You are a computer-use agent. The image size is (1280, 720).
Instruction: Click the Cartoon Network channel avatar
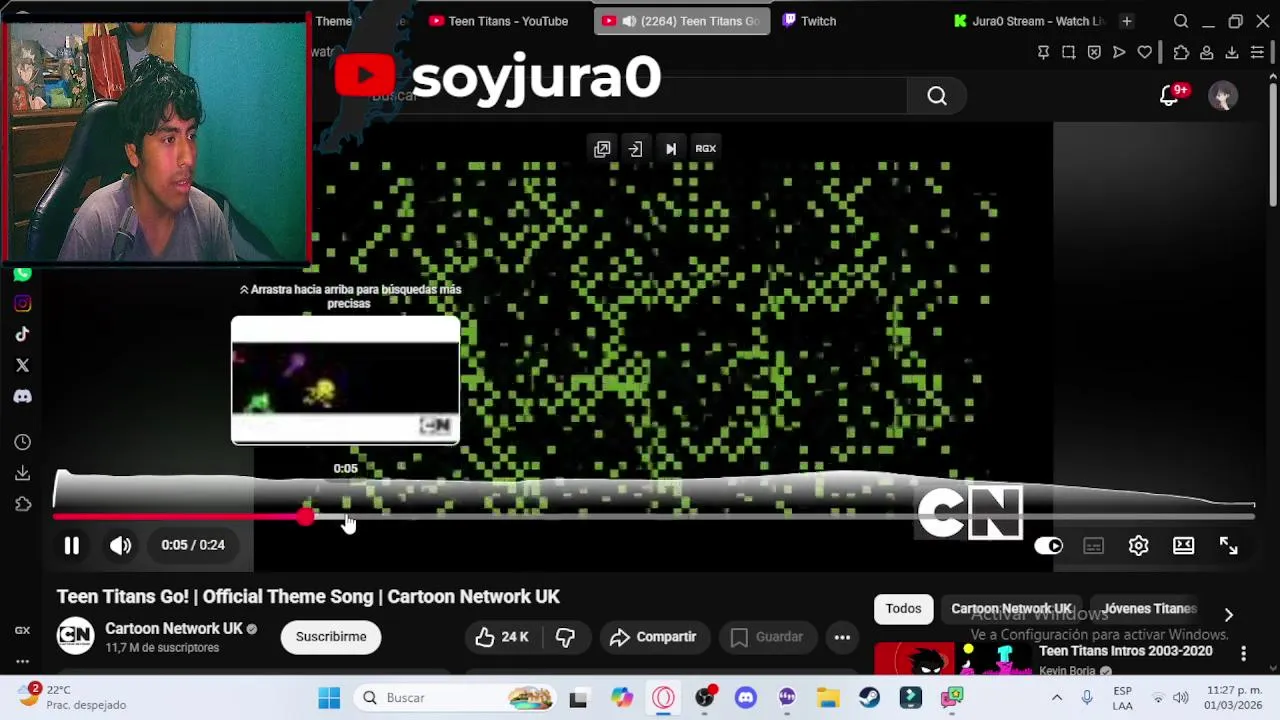[75, 637]
